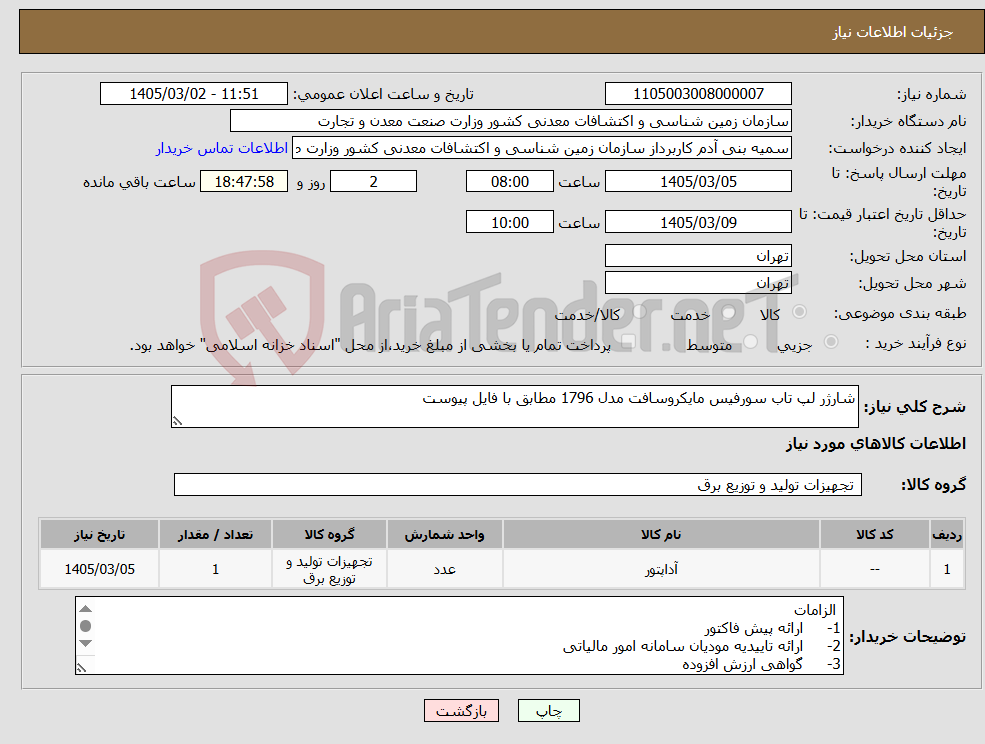Click need number field 1105003008000007

(698, 94)
